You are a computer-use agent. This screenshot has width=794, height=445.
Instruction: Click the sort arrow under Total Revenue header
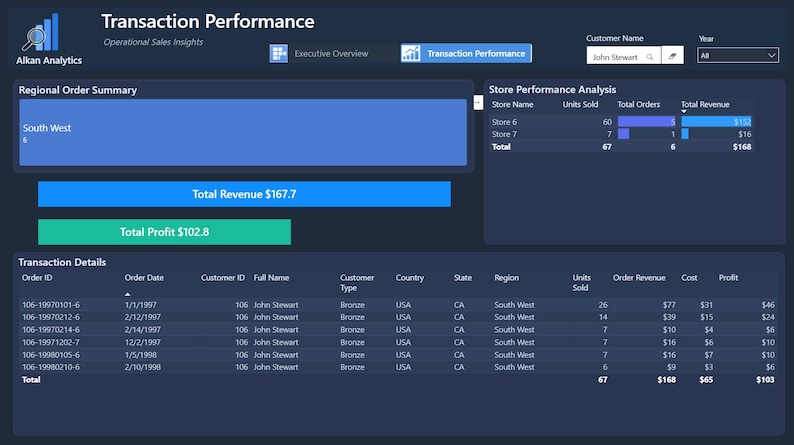(x=684, y=112)
